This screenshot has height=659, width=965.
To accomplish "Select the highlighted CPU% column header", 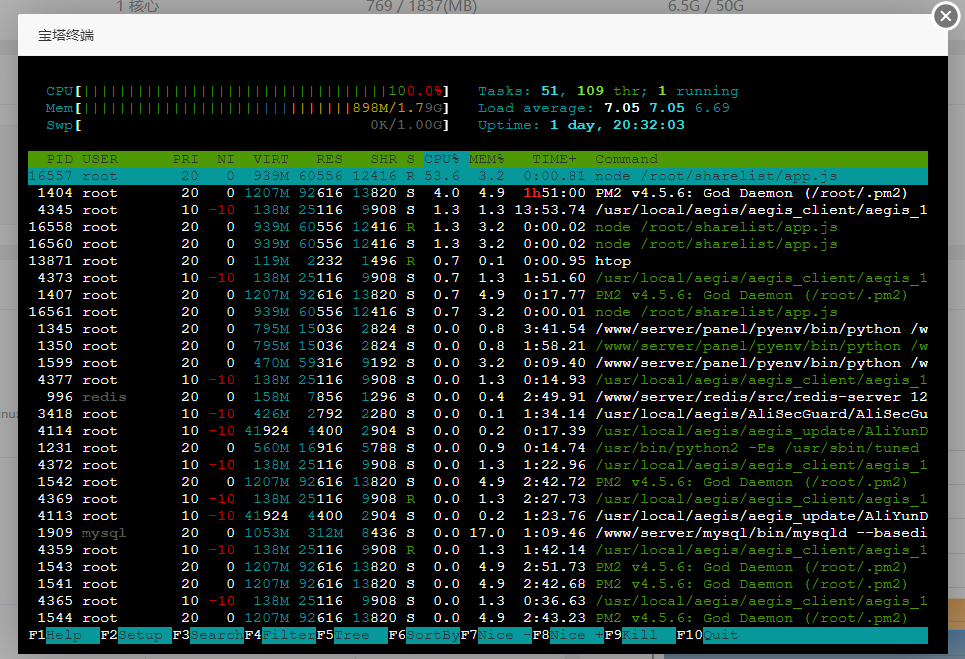I will click(446, 159).
